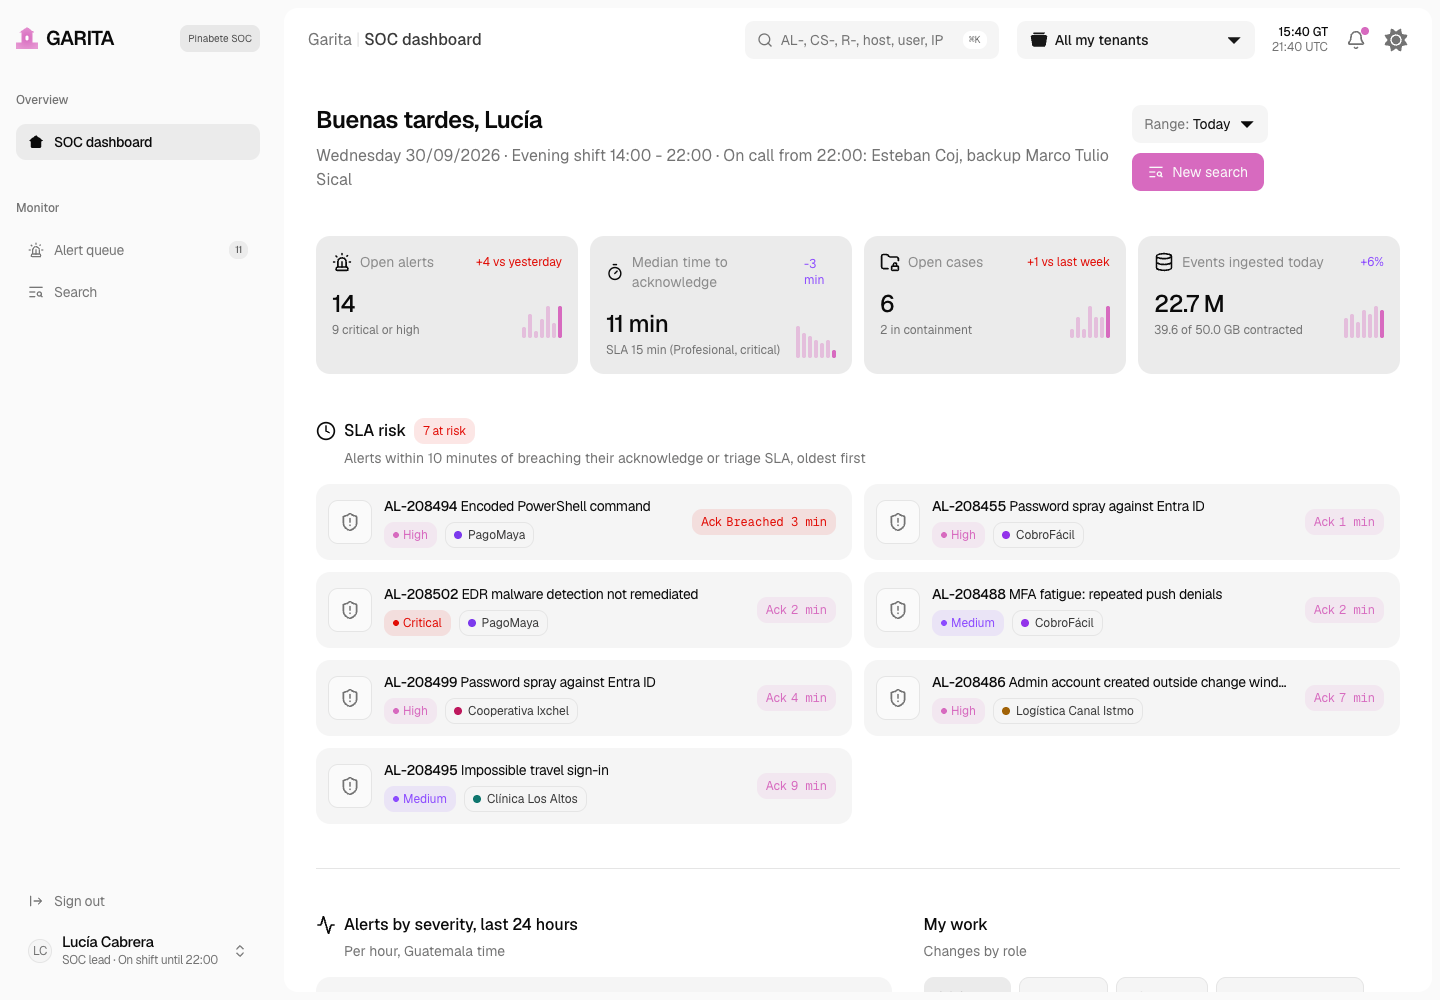Open the All my tenants dropdown
This screenshot has height=1000, width=1440.
pyautogui.click(x=1136, y=40)
